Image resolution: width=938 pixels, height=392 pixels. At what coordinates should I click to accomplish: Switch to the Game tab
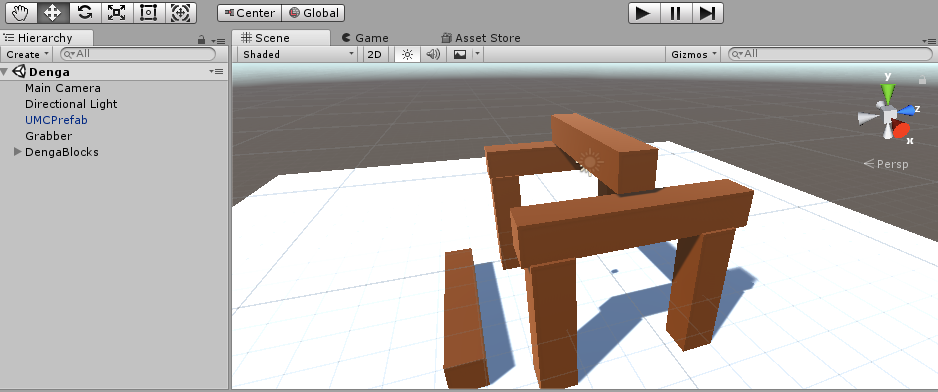click(365, 38)
